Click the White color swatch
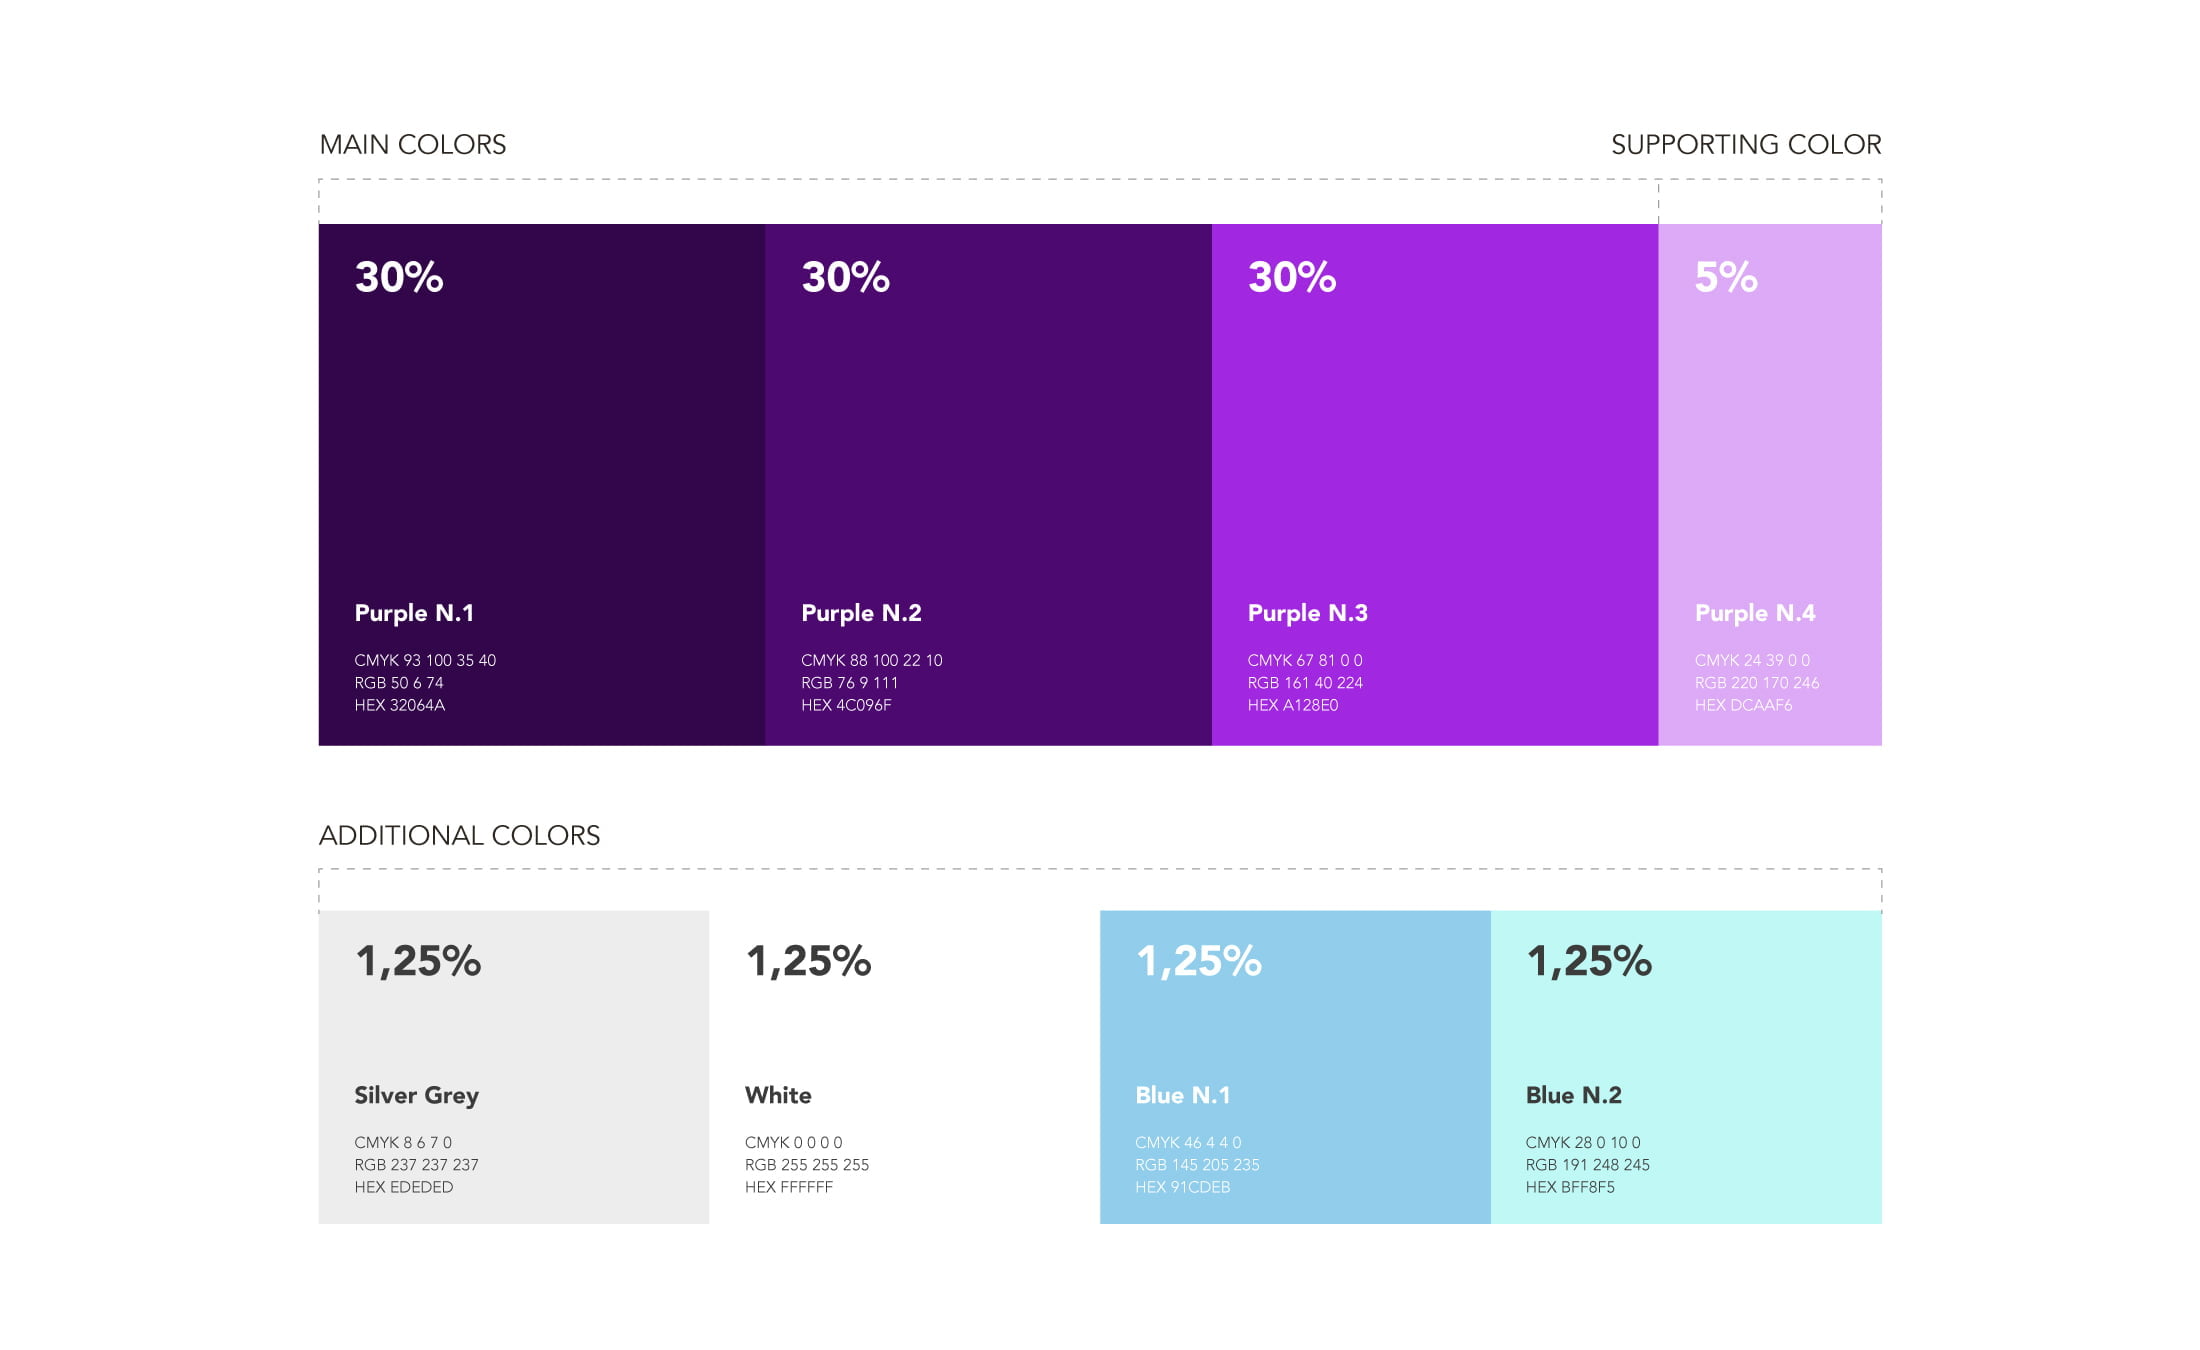Image resolution: width=2200 pixels, height=1350 pixels. [903, 1030]
